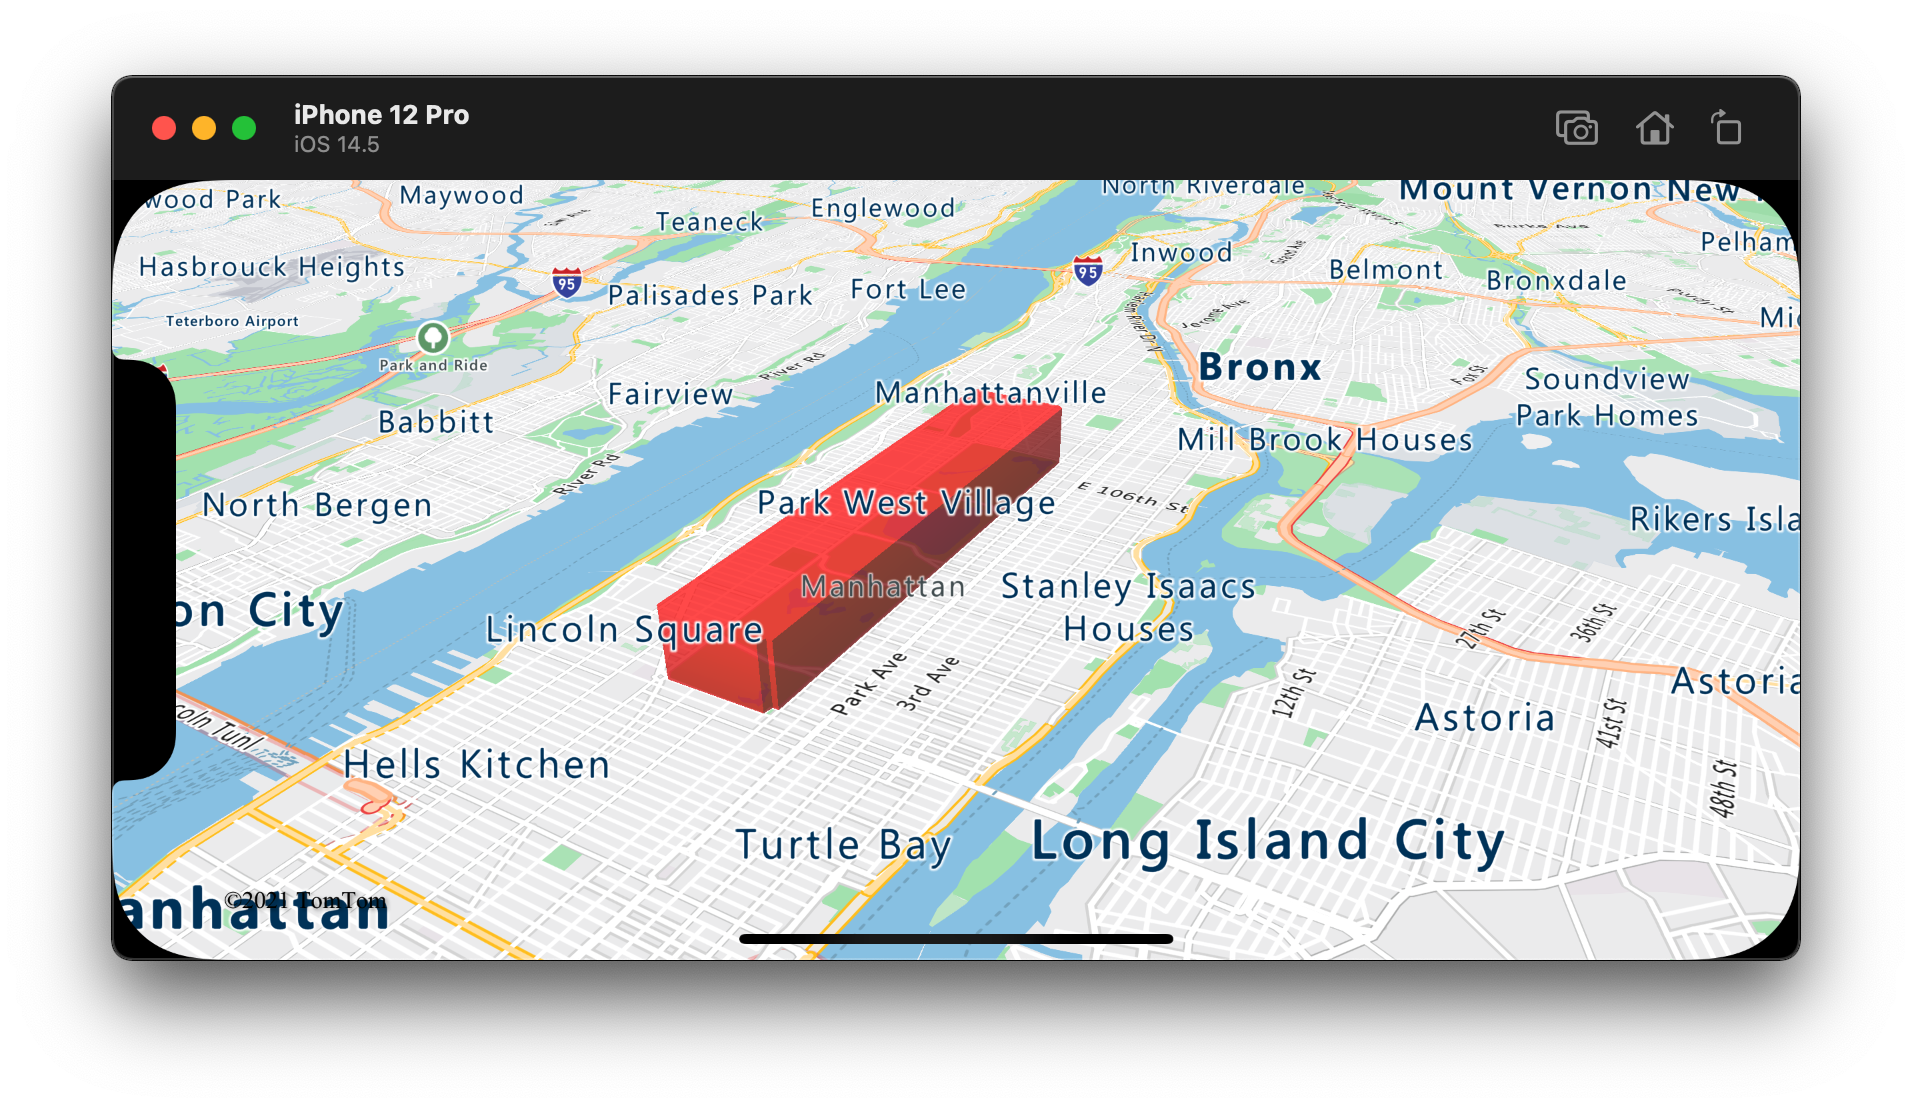Tap the Mill Brook Houses label
Viewport: 1912px width, 1108px height.
tap(1325, 440)
